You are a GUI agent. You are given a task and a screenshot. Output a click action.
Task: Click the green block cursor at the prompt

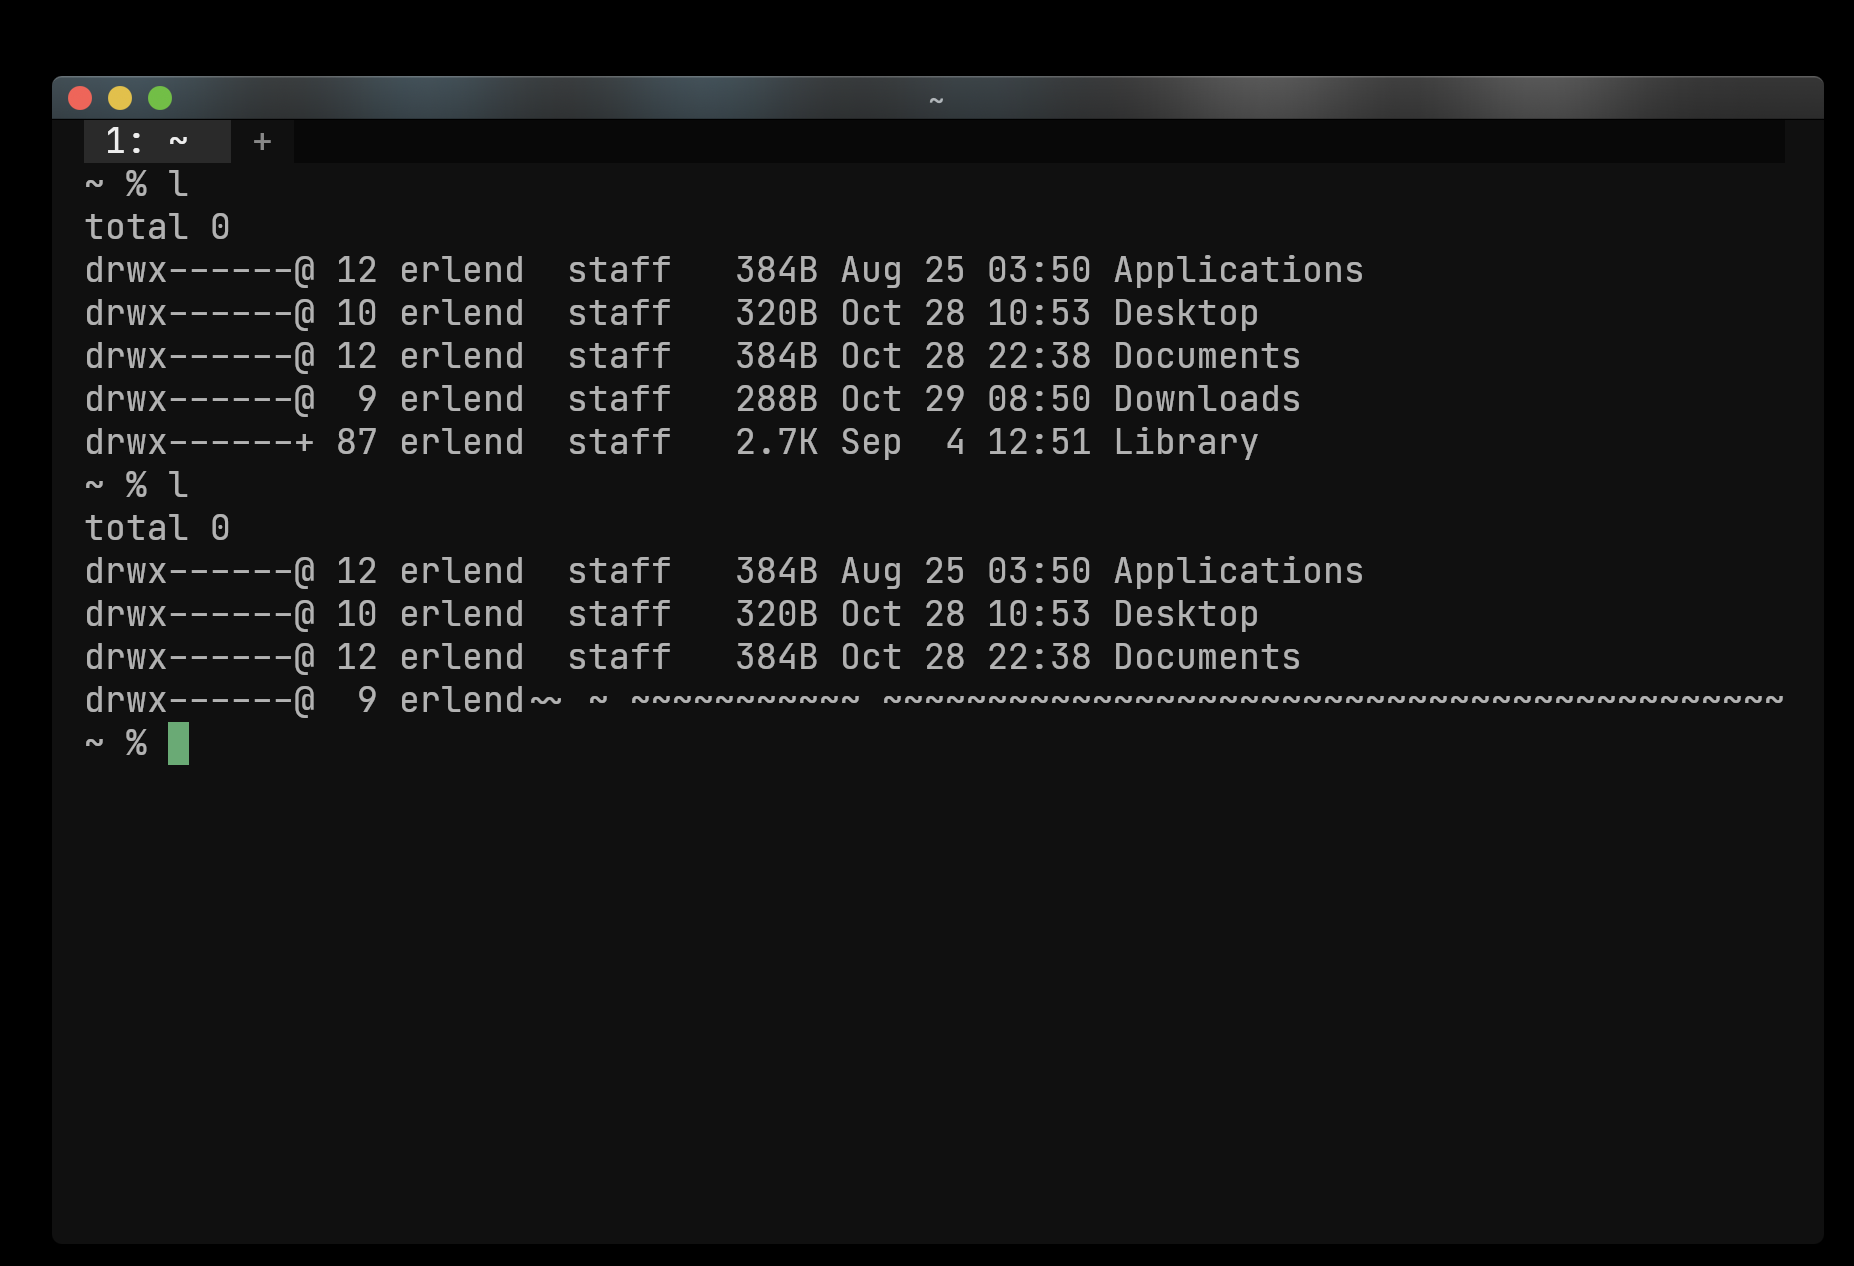pyautogui.click(x=178, y=743)
